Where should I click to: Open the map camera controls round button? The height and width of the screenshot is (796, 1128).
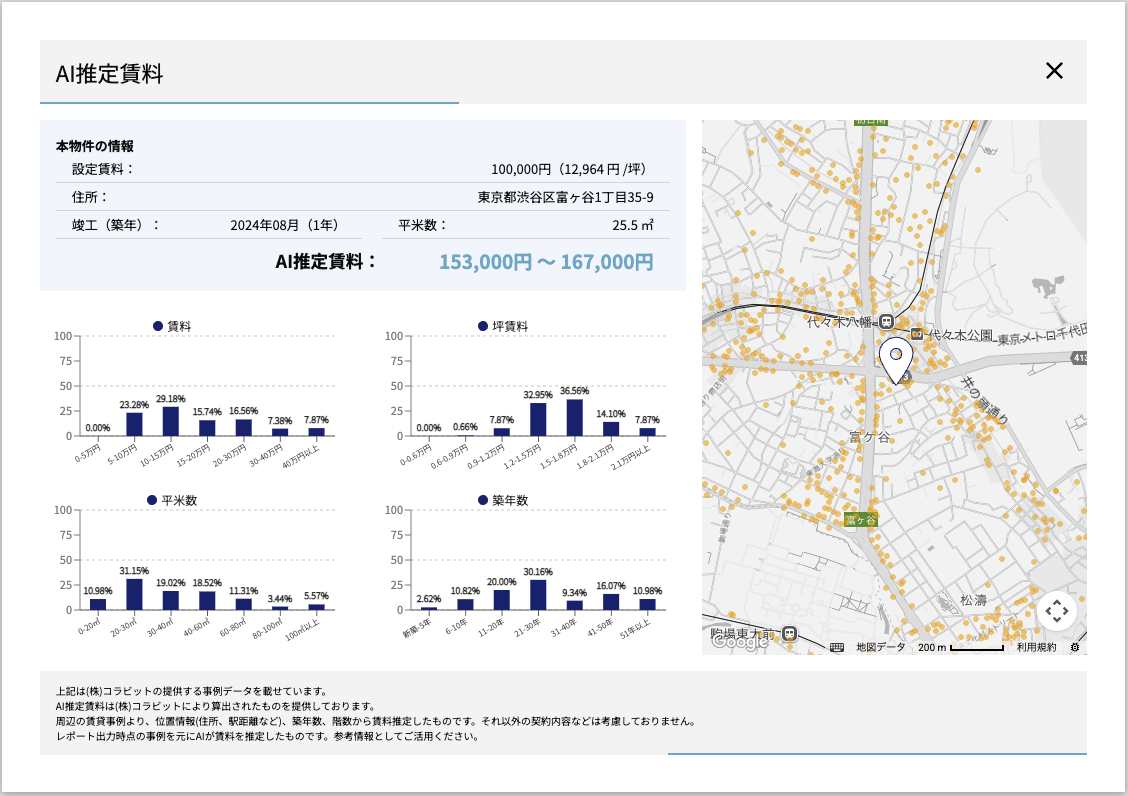click(1057, 611)
